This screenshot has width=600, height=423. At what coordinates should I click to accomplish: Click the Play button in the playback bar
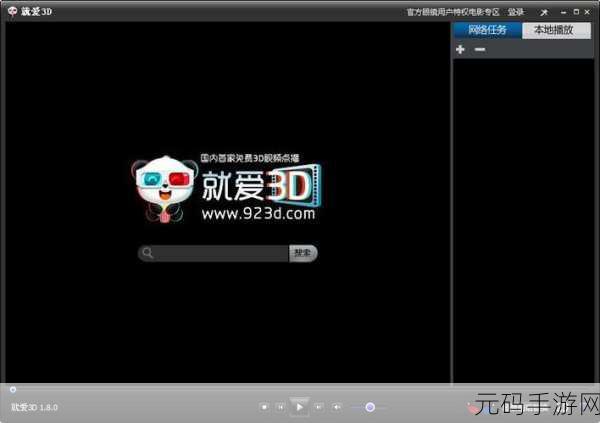(x=299, y=407)
